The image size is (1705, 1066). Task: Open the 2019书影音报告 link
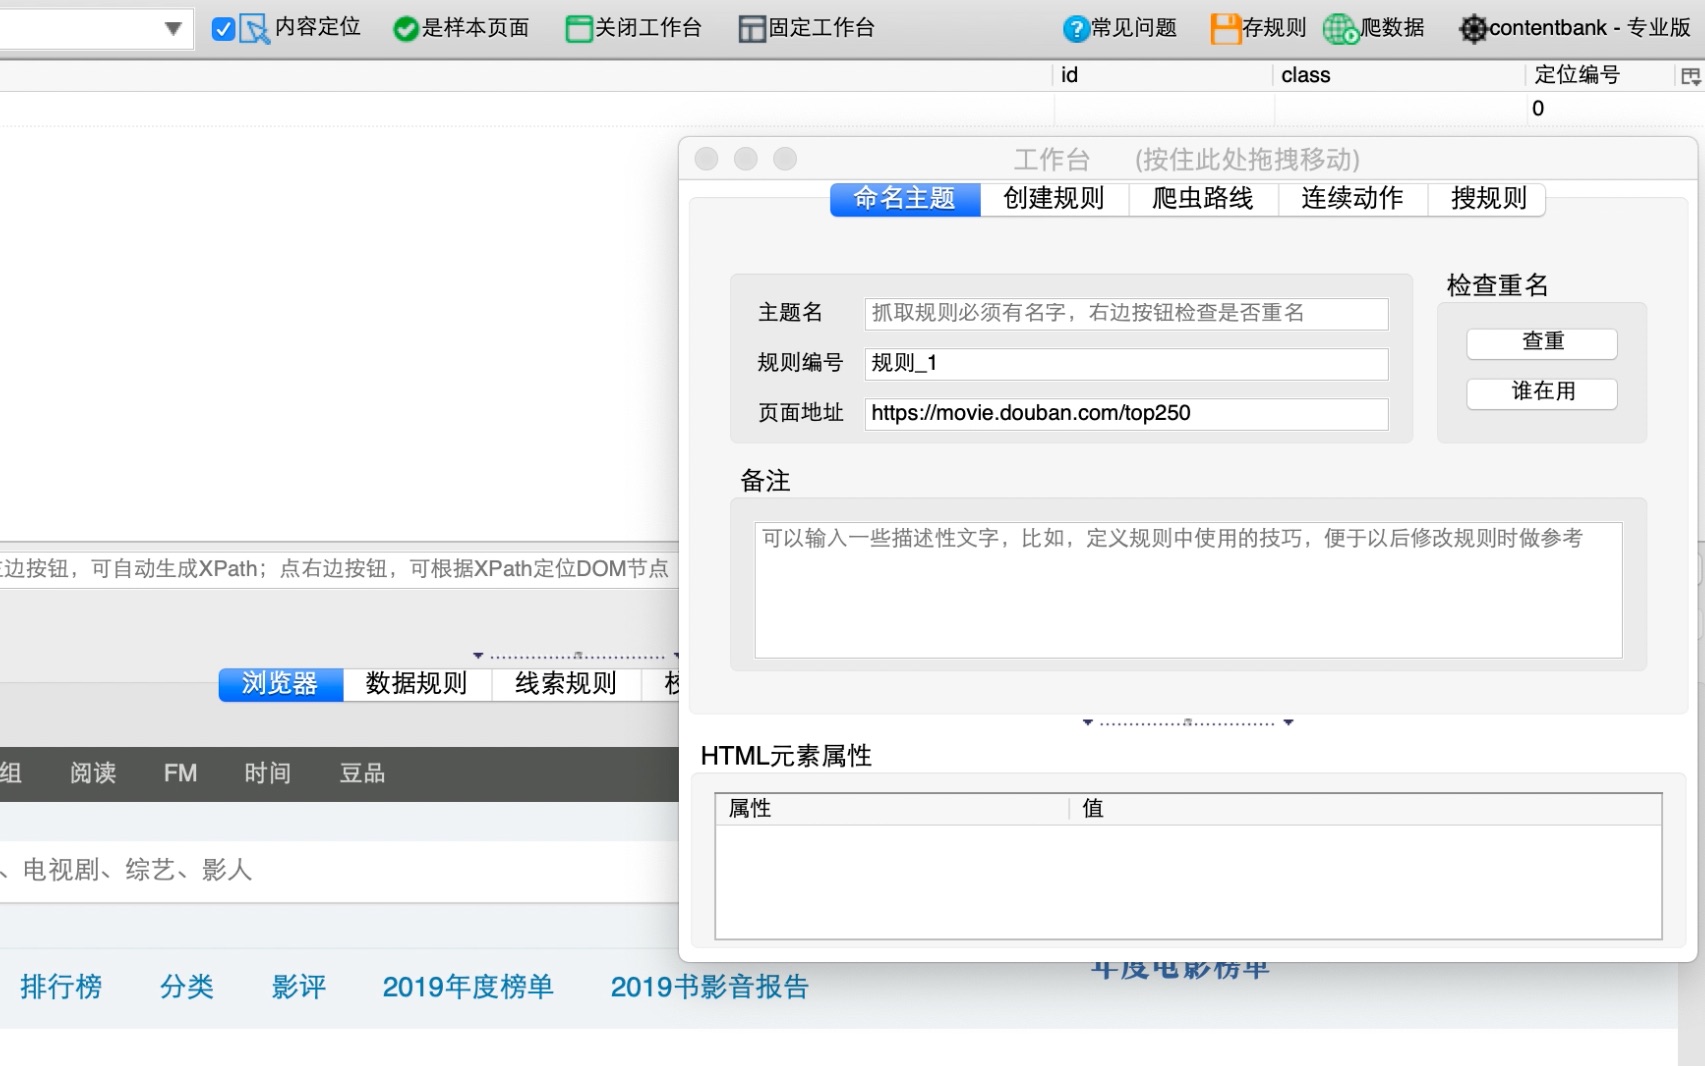709,987
